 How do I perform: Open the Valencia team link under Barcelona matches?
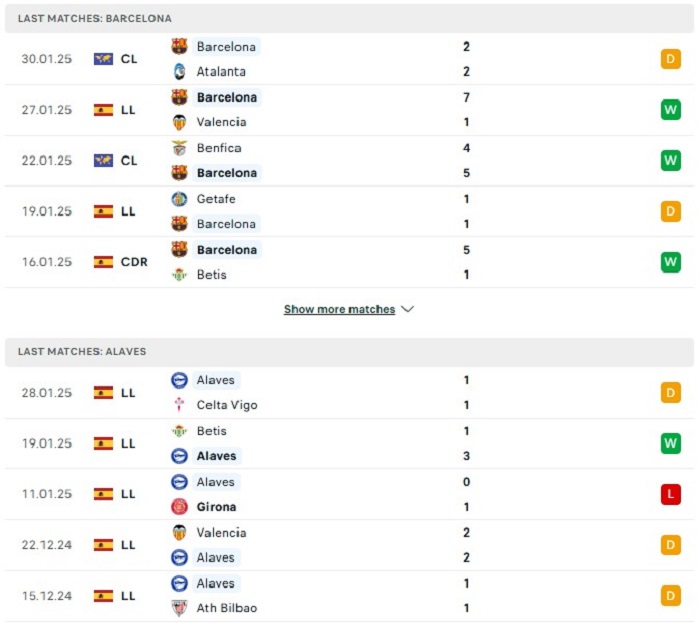[x=221, y=122]
